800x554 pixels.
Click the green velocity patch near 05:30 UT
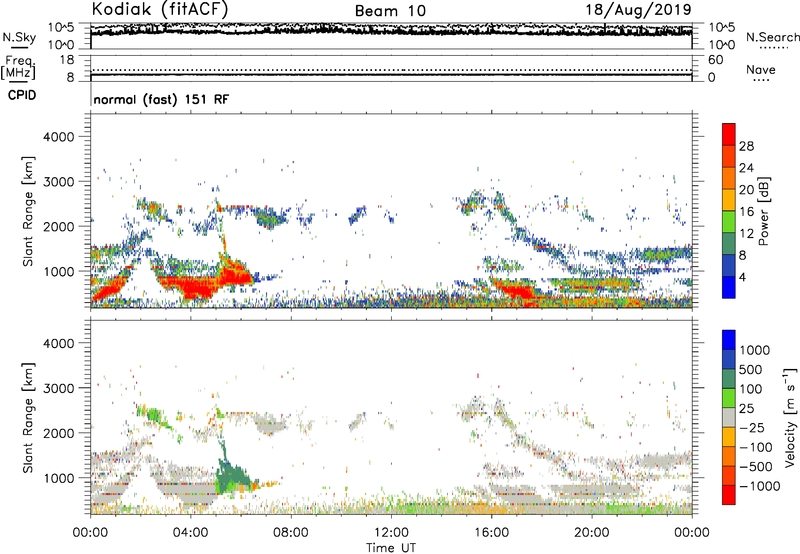pos(232,475)
